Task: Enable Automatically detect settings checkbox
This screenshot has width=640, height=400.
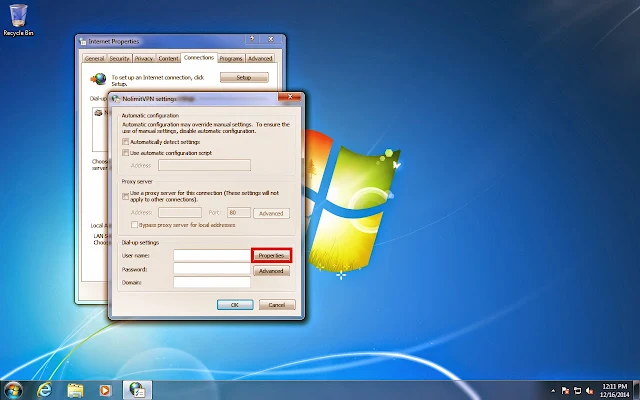Action: point(125,142)
